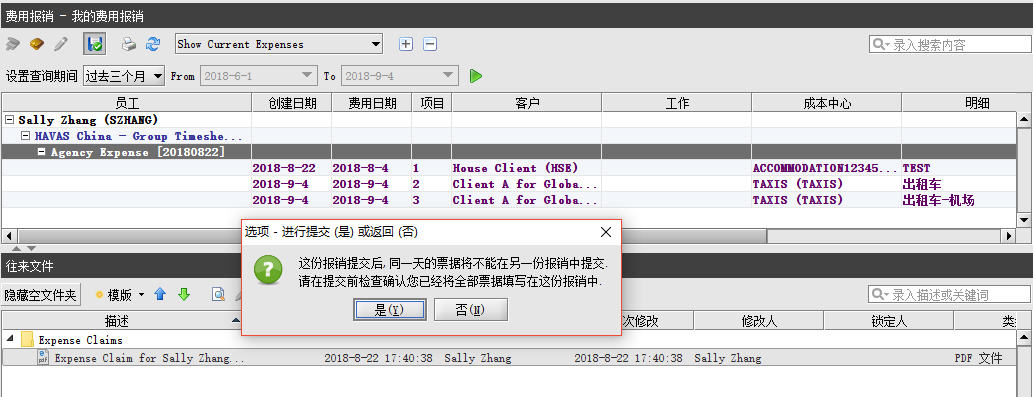Screen dimensions: 1033x397
Task: Collapse the Agency Expense [20180822] node
Action: [42, 152]
